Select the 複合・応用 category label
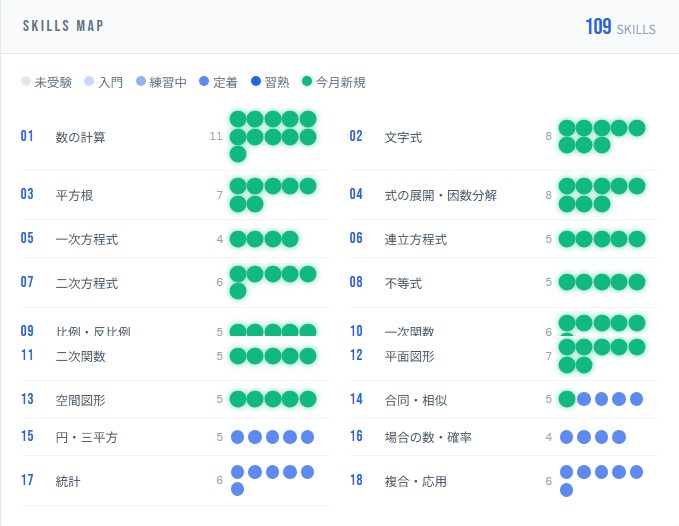 [416, 481]
